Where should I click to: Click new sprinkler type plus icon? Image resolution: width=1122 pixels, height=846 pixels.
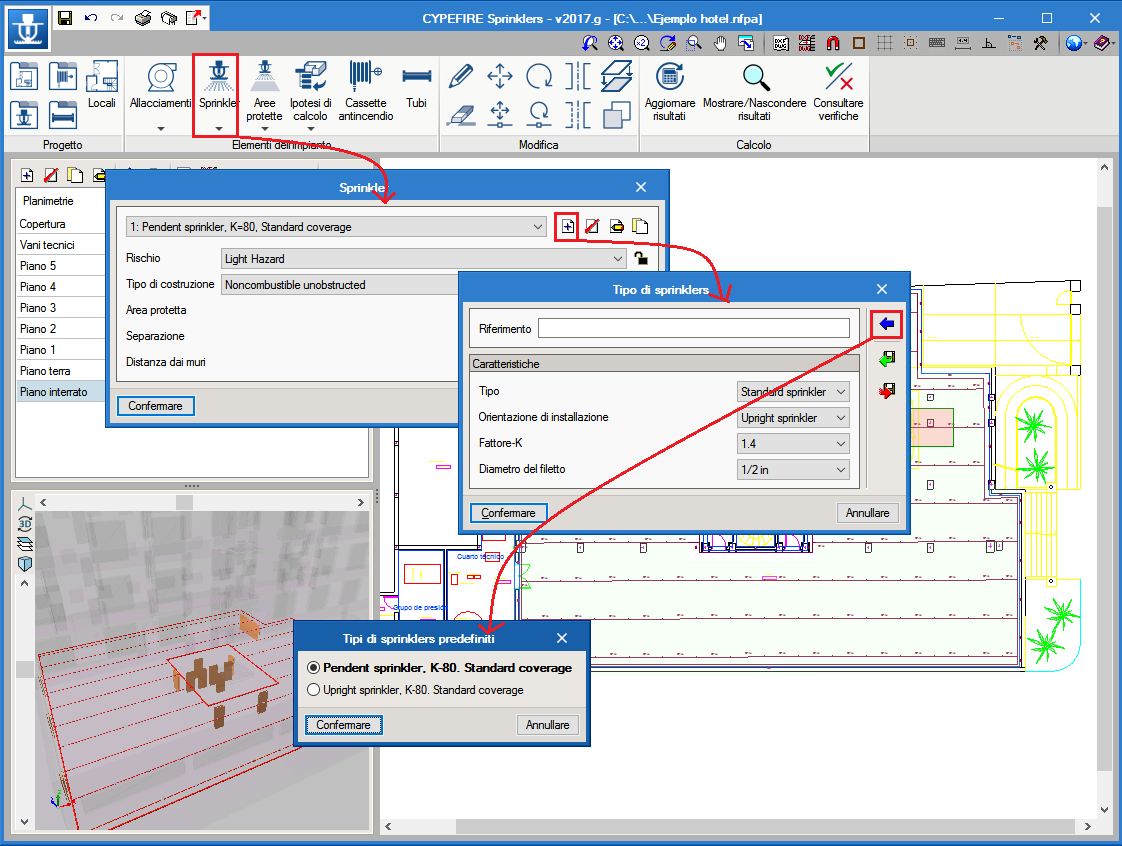click(567, 226)
